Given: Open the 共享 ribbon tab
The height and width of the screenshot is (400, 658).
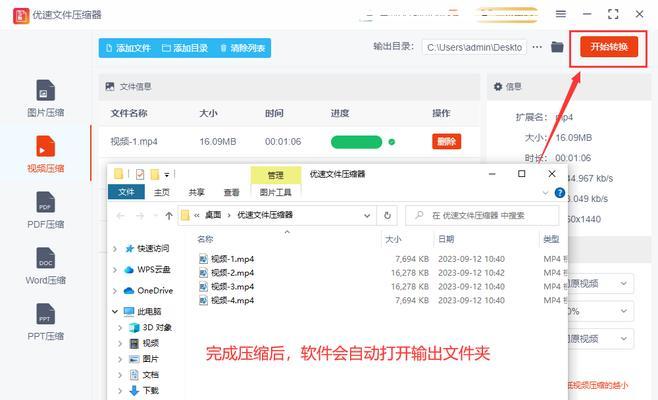Looking at the screenshot, I should (196, 192).
